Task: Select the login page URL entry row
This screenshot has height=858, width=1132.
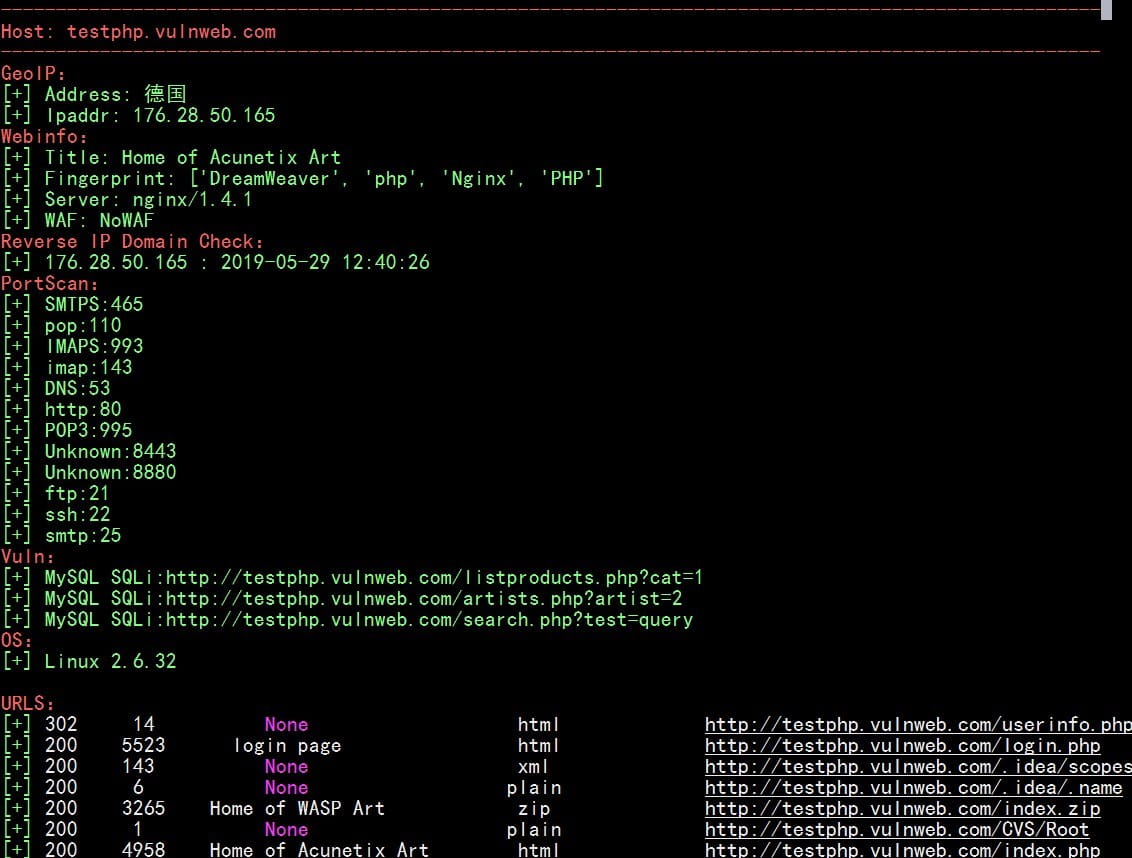Action: click(x=287, y=745)
